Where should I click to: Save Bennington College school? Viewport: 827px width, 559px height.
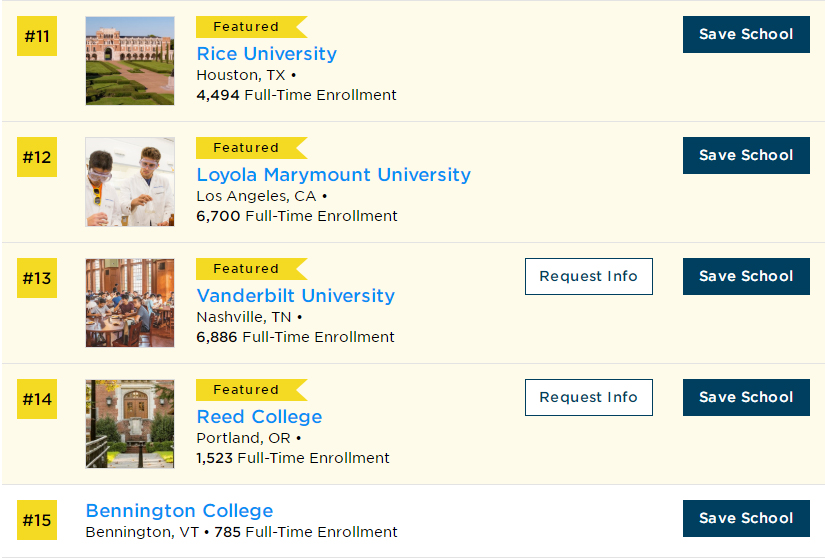click(x=746, y=518)
